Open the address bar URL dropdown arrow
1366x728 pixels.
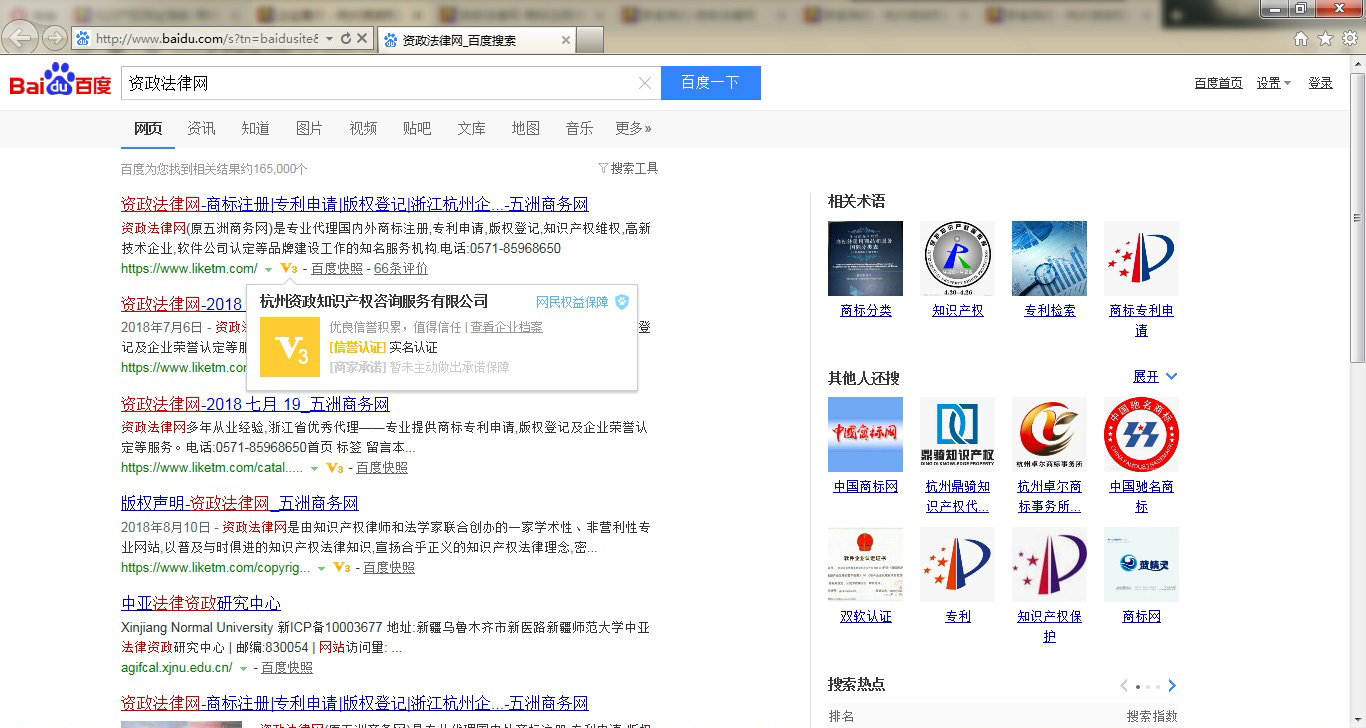(329, 39)
